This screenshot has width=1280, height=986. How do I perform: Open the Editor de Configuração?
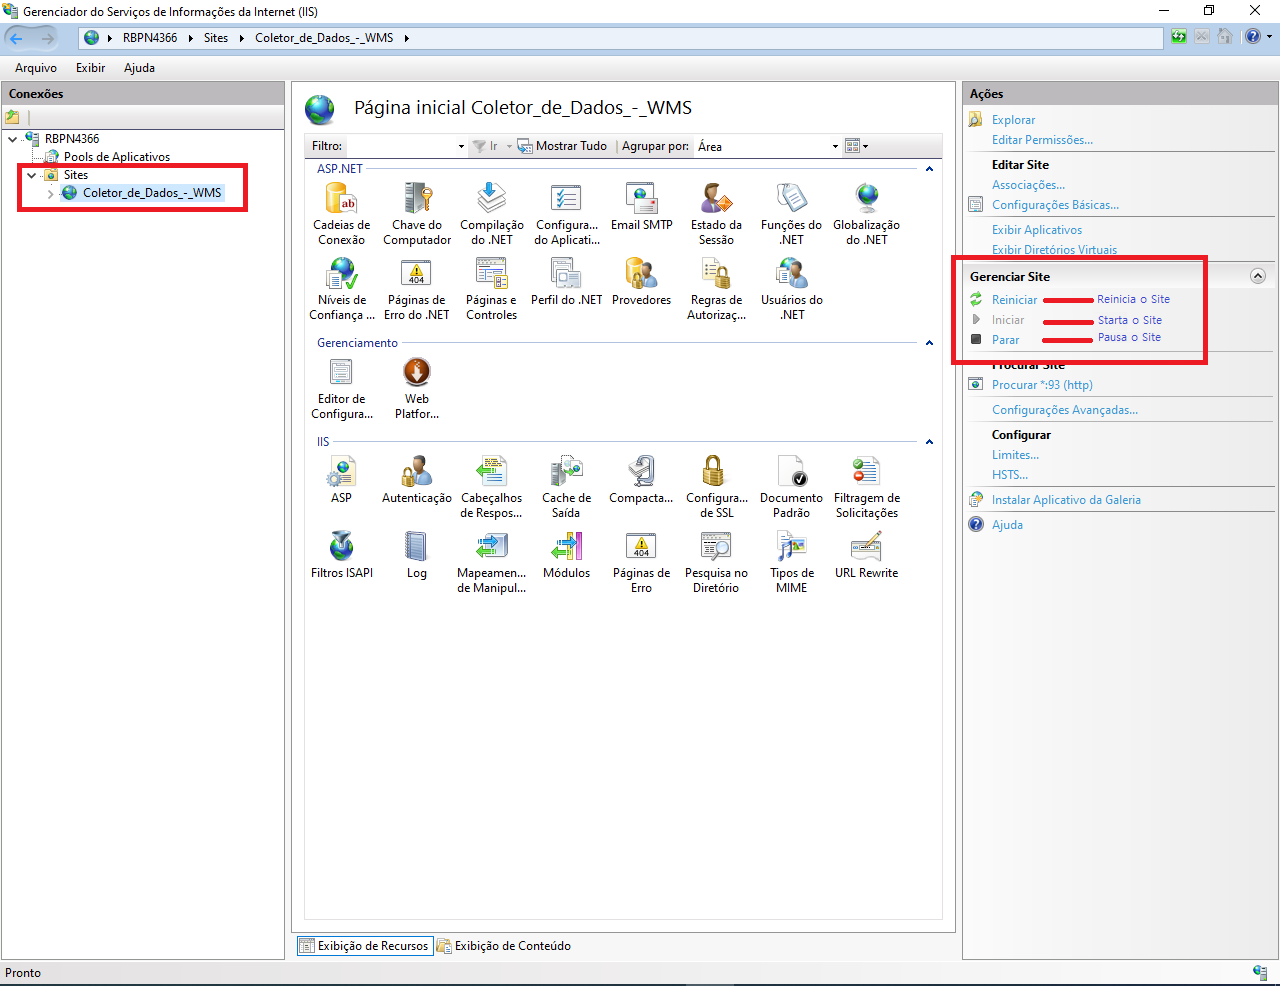pos(342,388)
